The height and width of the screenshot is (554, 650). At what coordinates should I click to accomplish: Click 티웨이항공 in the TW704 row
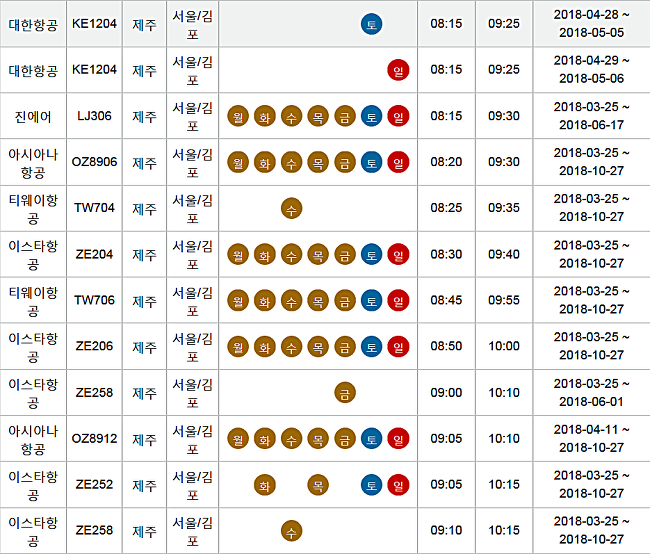pos(33,209)
